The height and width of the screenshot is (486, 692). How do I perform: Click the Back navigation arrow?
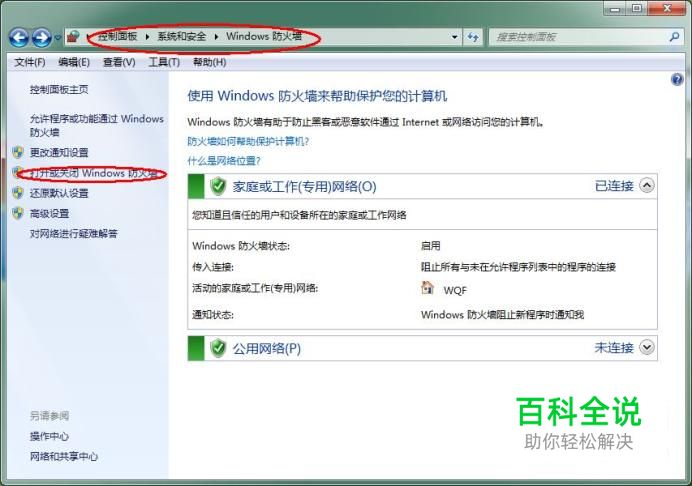pos(19,38)
